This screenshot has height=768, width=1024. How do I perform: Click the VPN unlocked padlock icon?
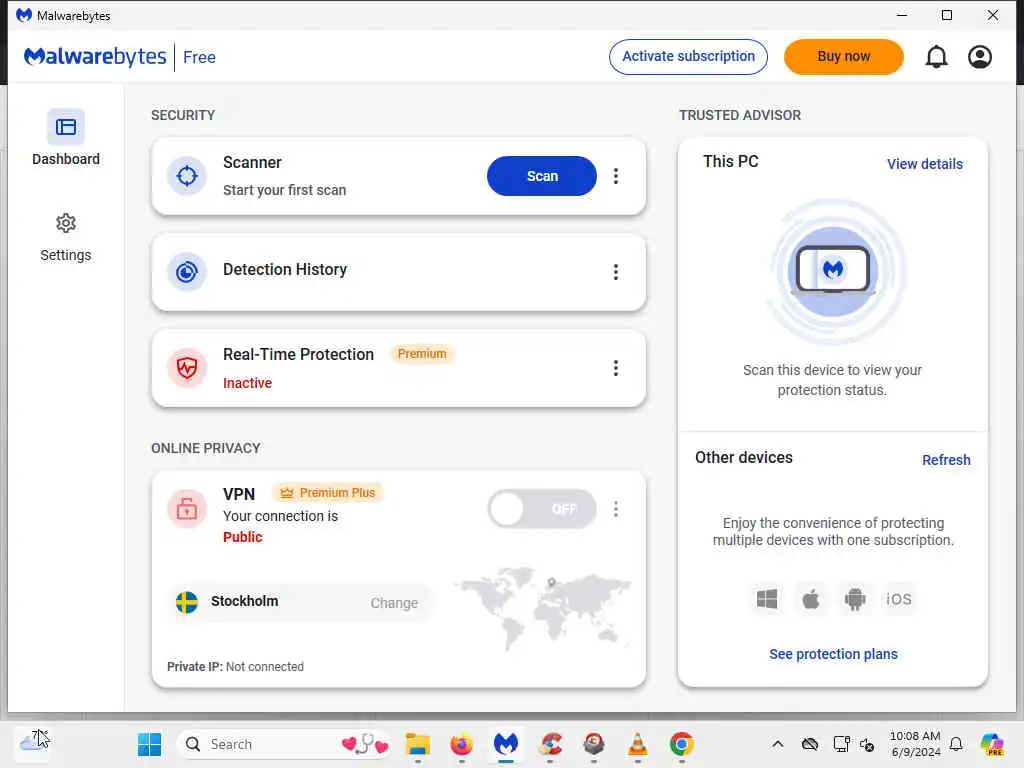[x=187, y=508]
